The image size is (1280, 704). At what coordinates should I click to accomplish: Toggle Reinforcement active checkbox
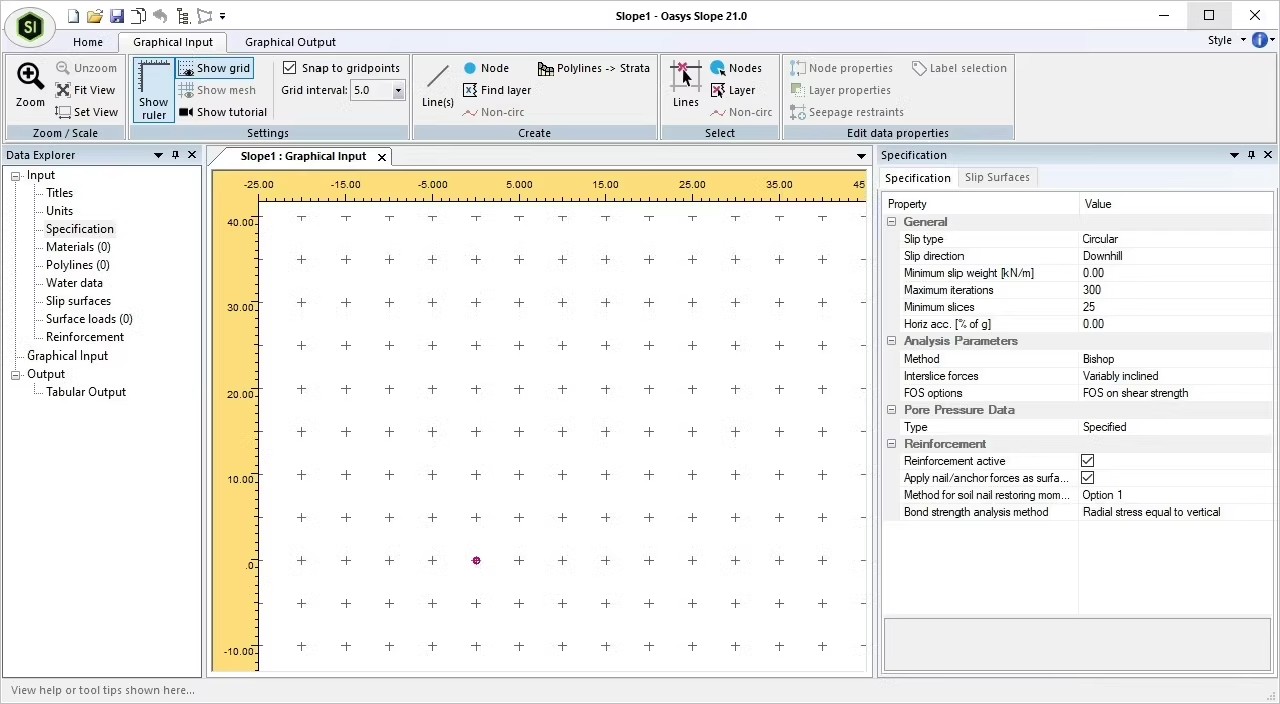tap(1087, 461)
